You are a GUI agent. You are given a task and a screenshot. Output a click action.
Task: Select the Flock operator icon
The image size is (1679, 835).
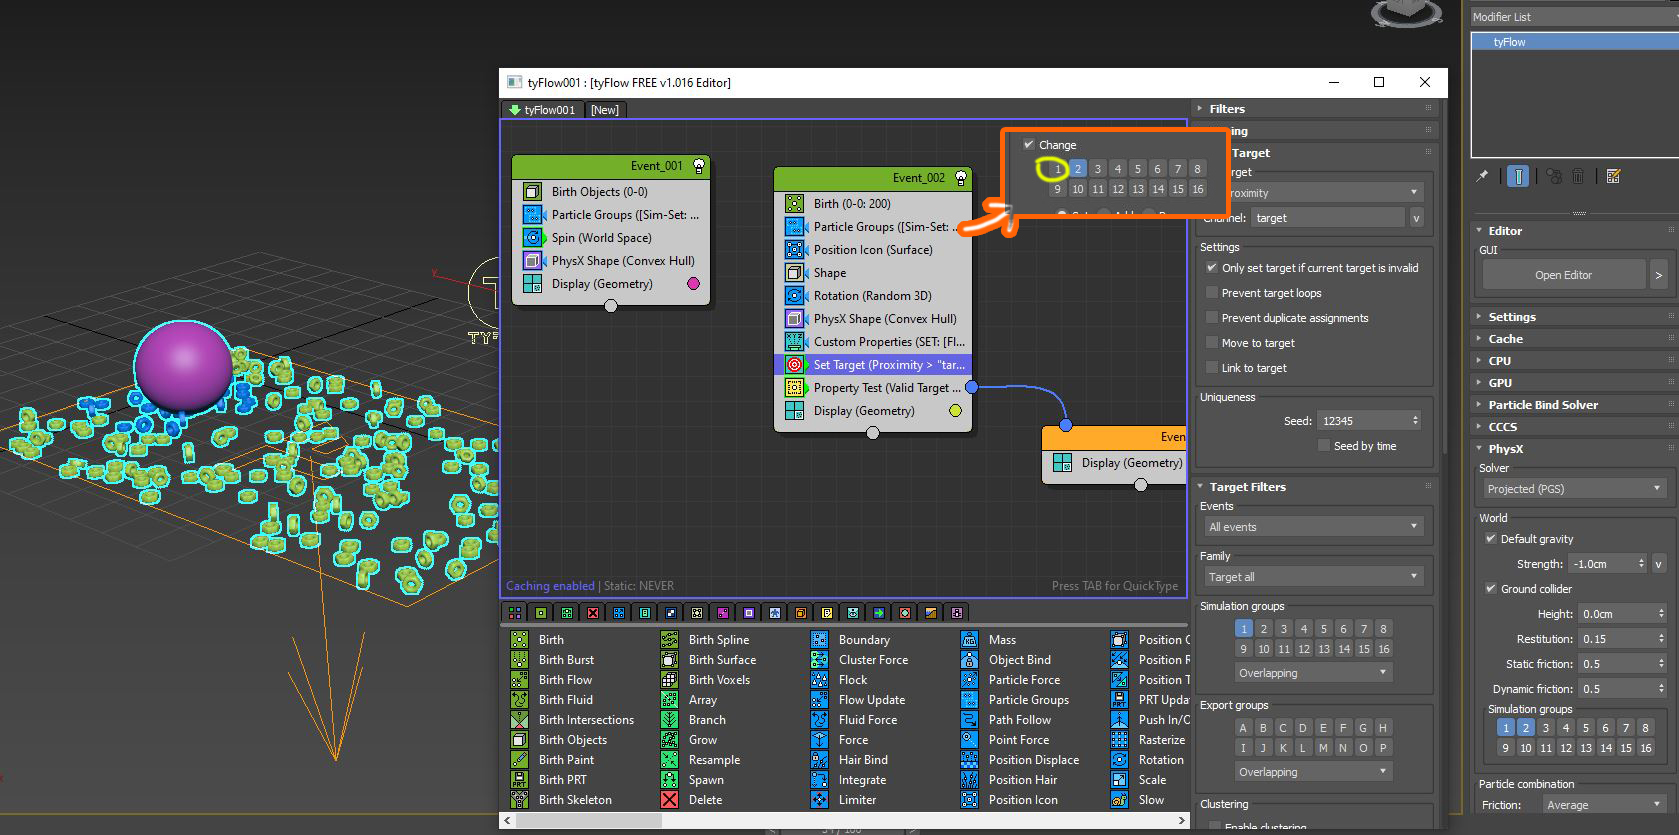coord(819,680)
